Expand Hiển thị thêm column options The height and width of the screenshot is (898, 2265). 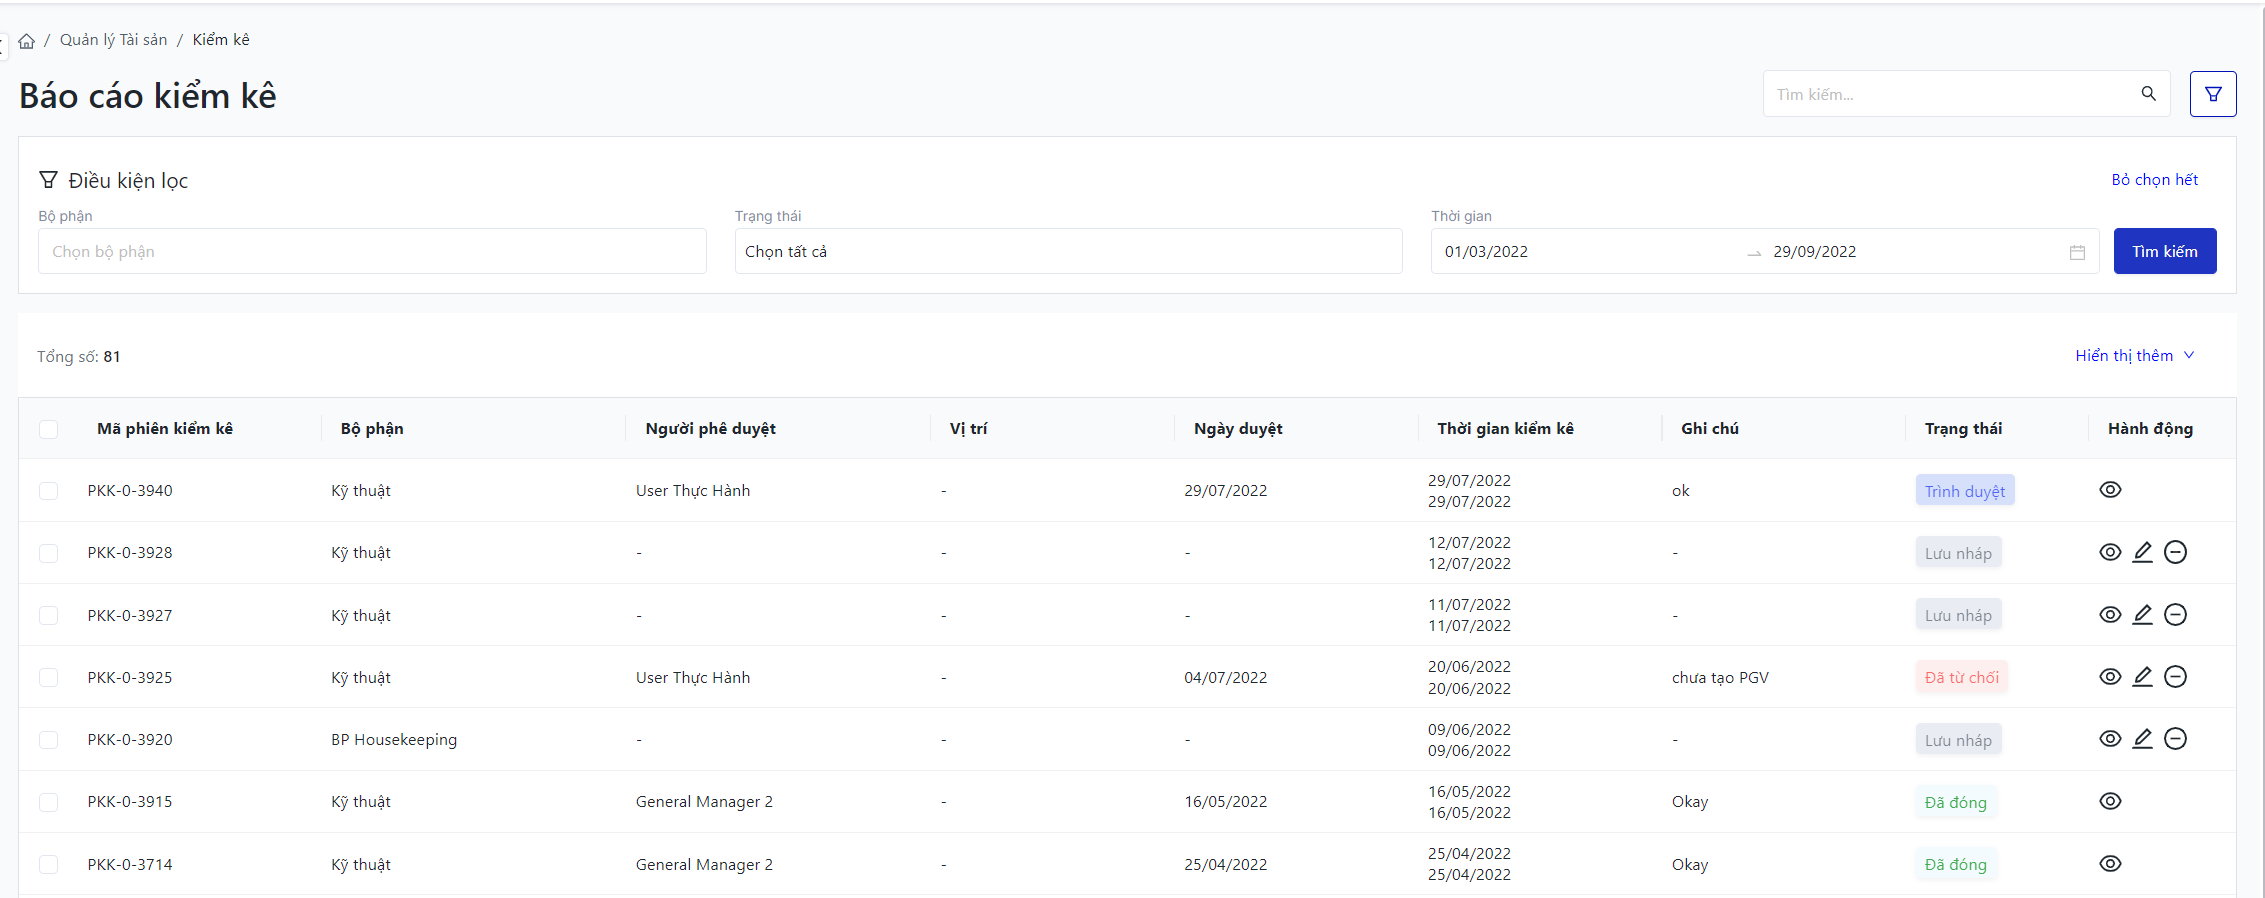(x=2134, y=356)
